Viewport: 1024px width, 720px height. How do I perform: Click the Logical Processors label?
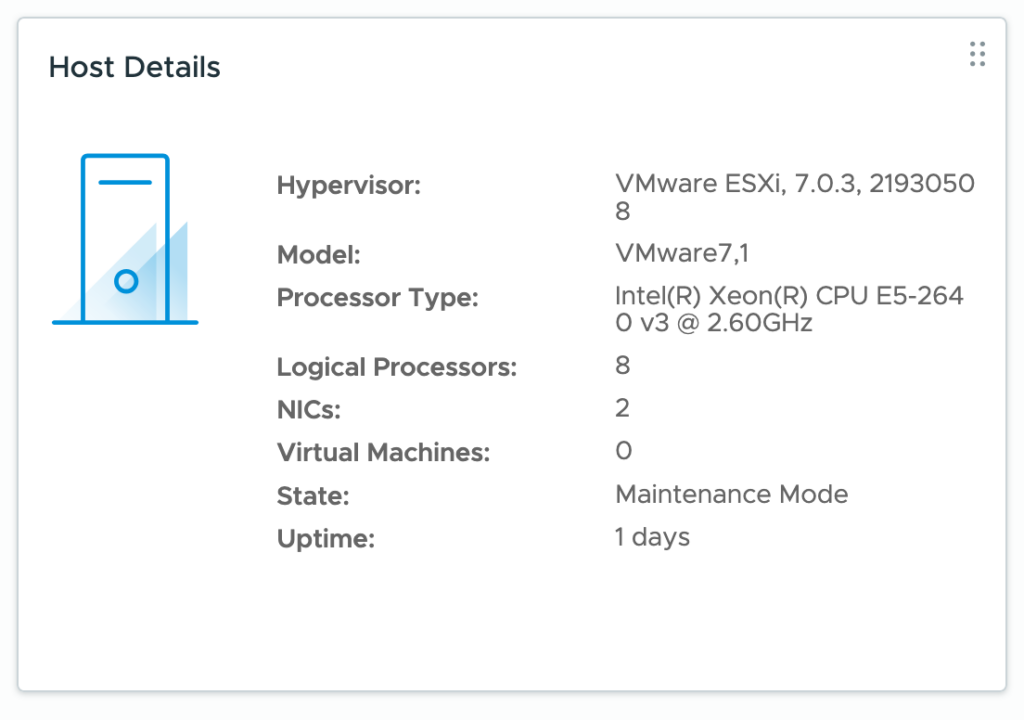pos(397,367)
